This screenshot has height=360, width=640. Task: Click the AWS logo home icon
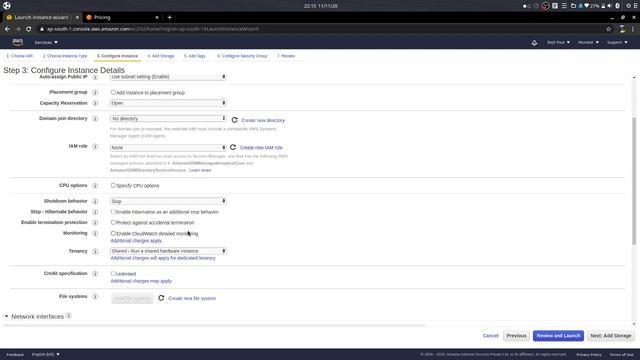point(18,42)
